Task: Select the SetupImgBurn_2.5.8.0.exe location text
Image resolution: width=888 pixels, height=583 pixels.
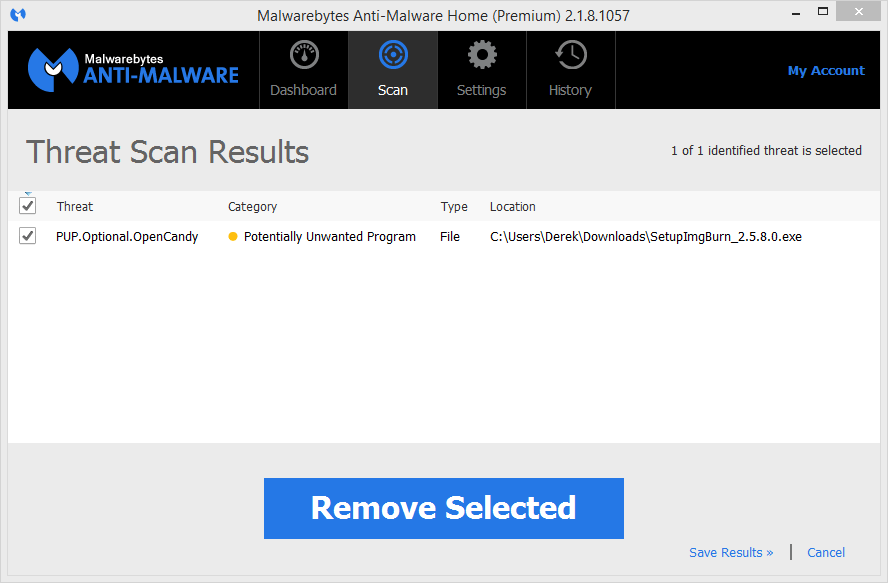Action: coord(644,237)
